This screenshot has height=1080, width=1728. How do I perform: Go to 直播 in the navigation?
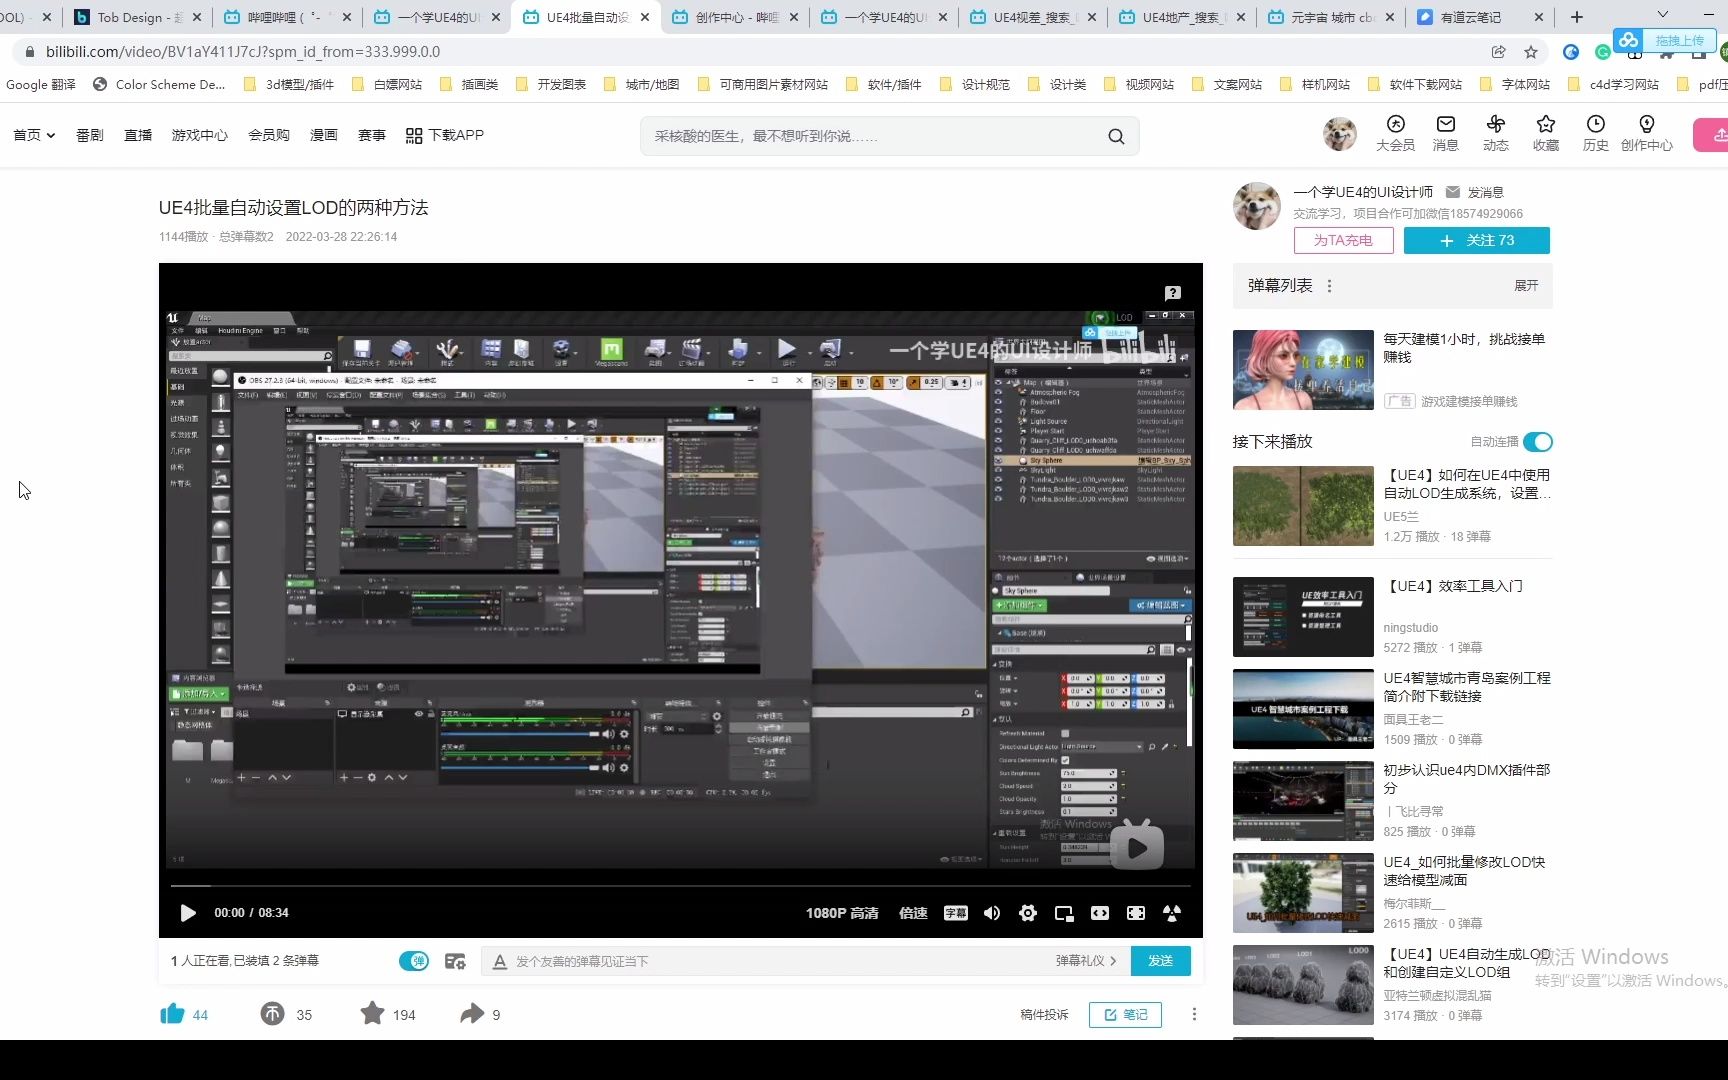pyautogui.click(x=138, y=135)
